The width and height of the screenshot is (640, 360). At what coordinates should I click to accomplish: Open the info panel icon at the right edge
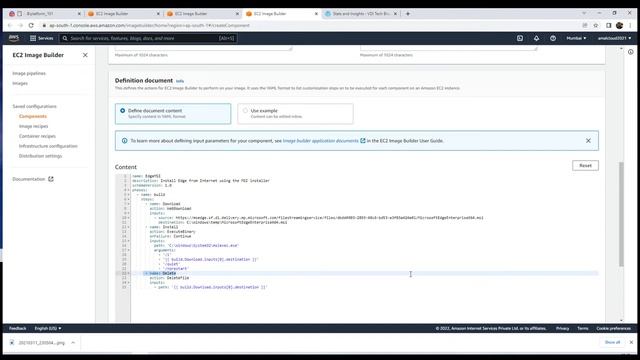[x=631, y=52]
